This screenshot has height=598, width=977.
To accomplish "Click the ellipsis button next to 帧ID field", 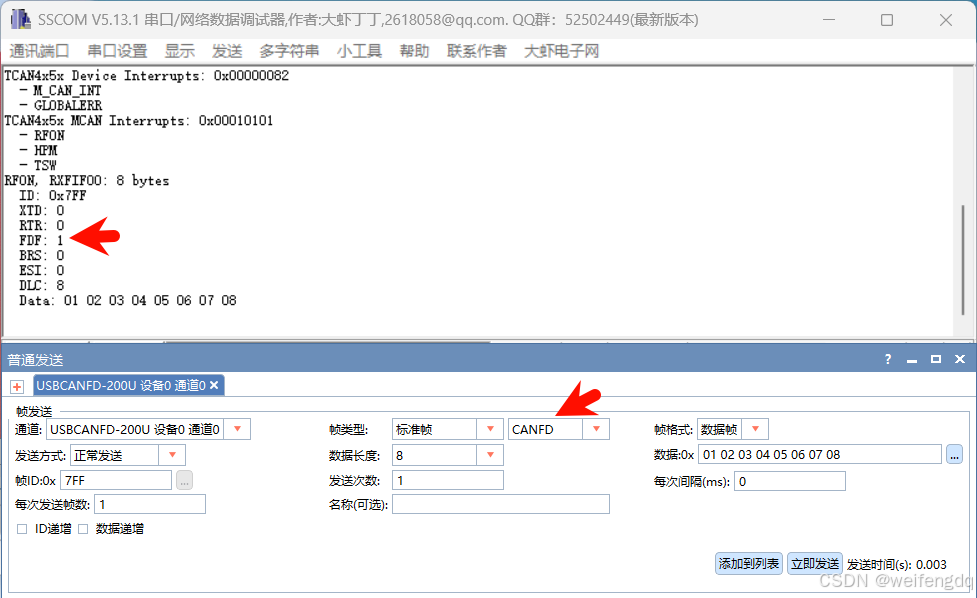I will 184,480.
